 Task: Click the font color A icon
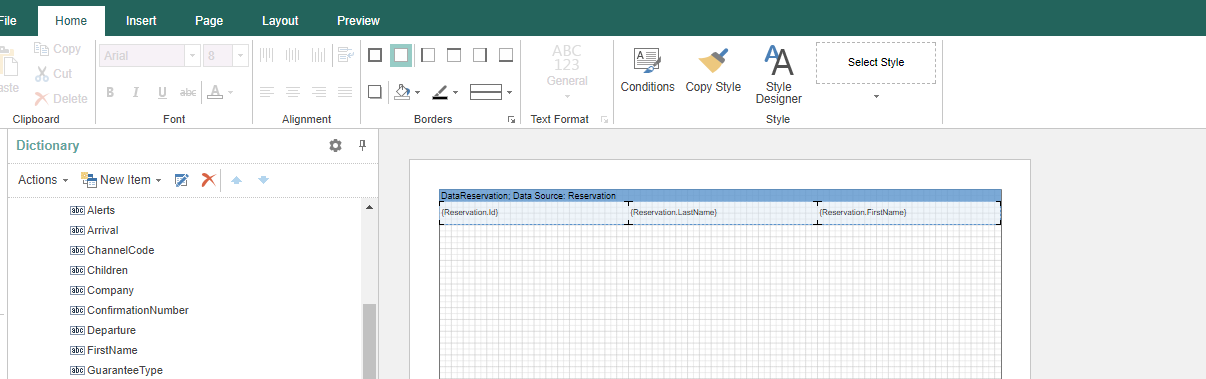pos(215,92)
